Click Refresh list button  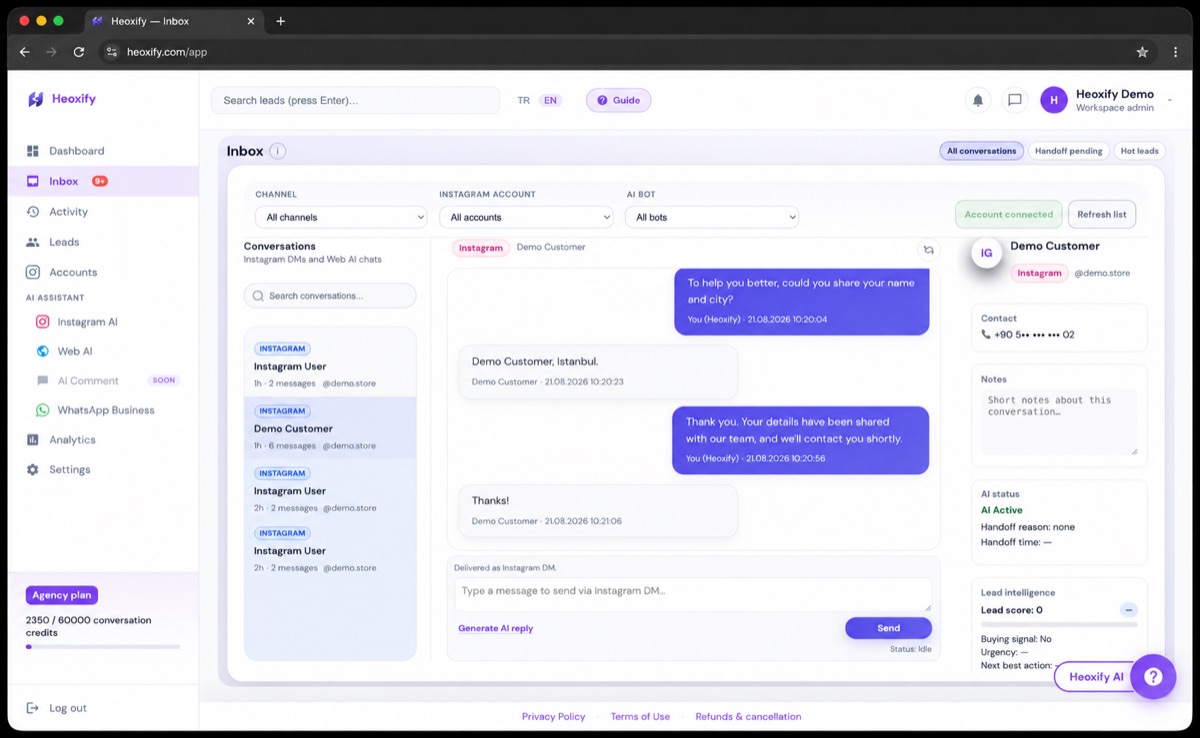[x=1102, y=214]
